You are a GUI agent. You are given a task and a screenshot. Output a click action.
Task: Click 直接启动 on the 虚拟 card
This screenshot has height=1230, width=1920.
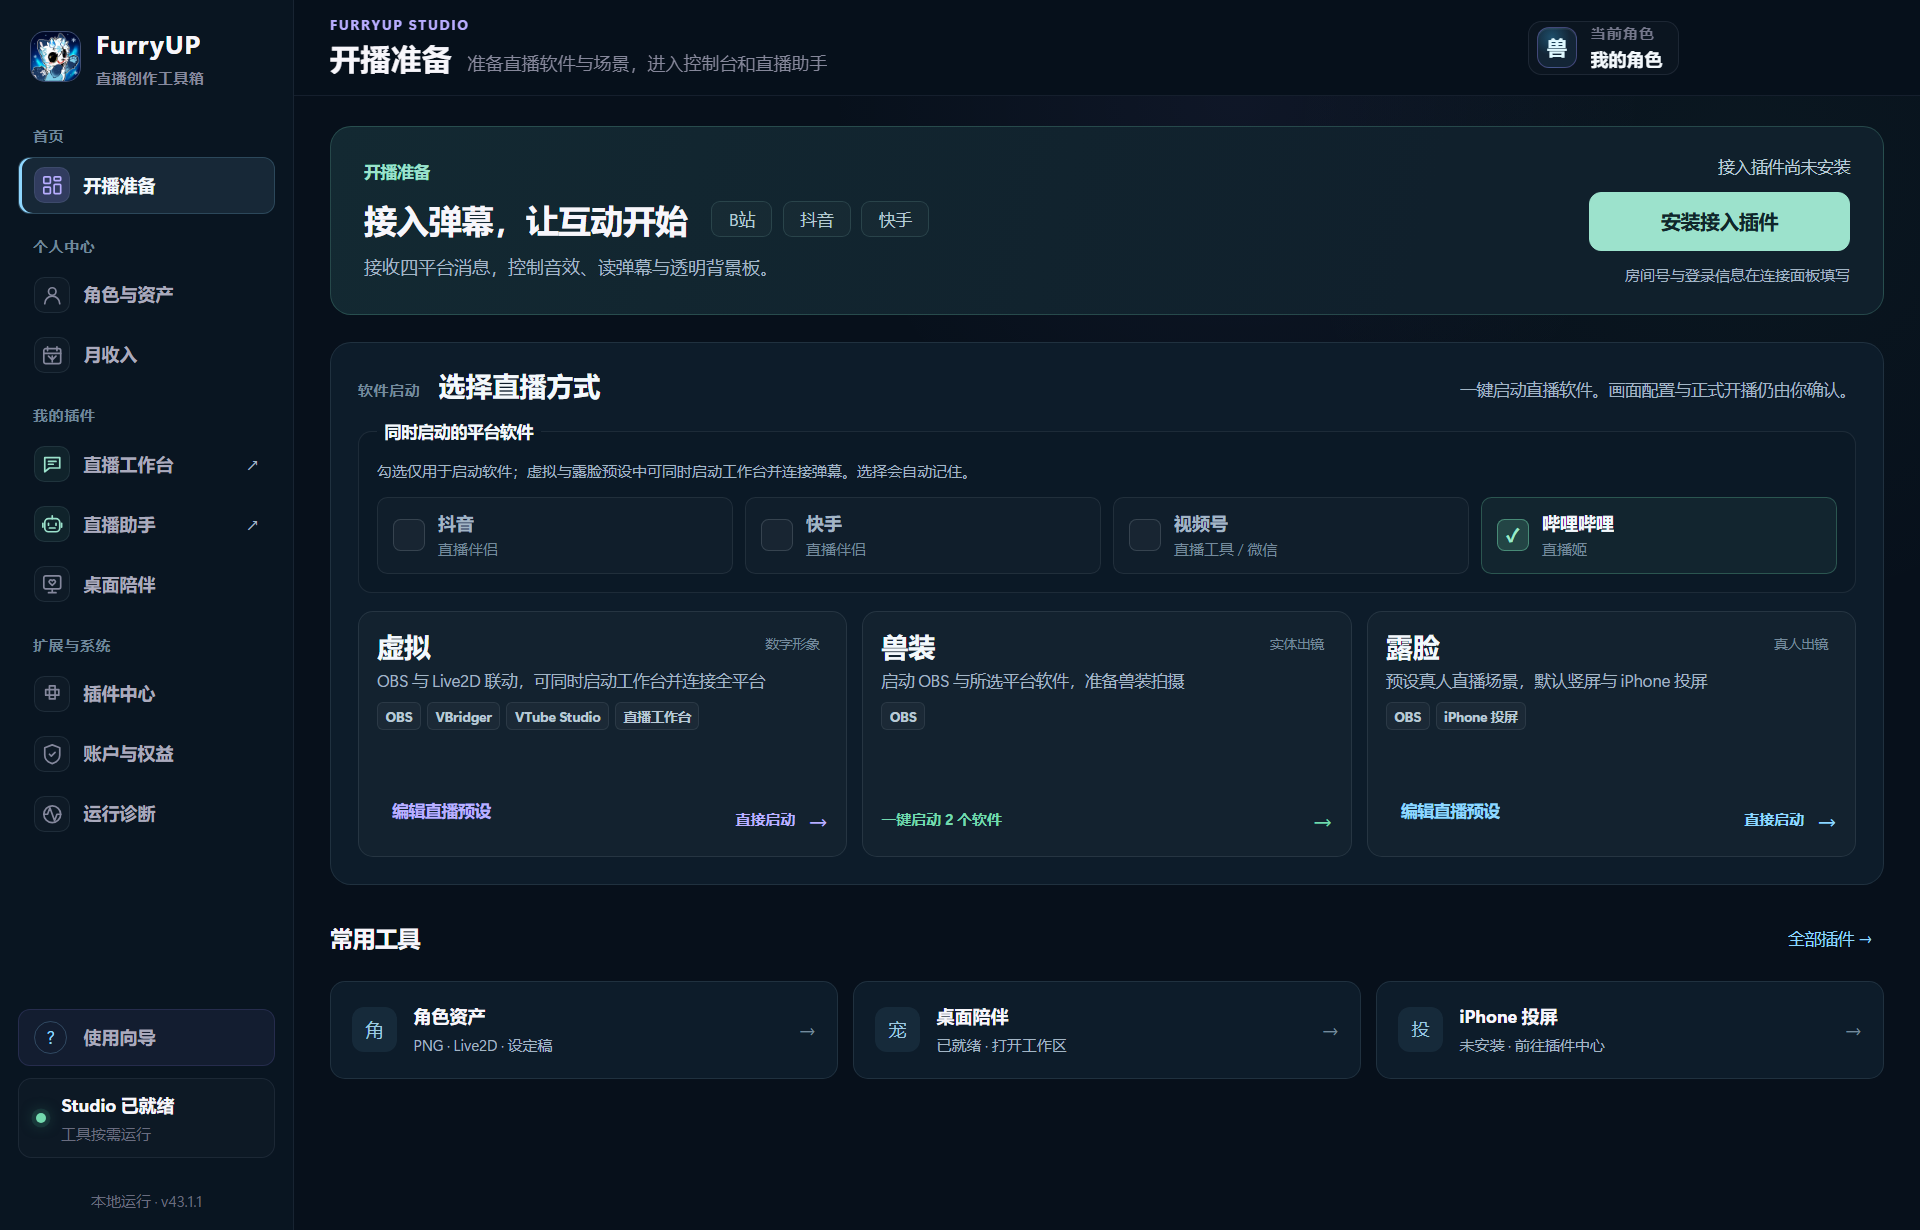click(781, 820)
